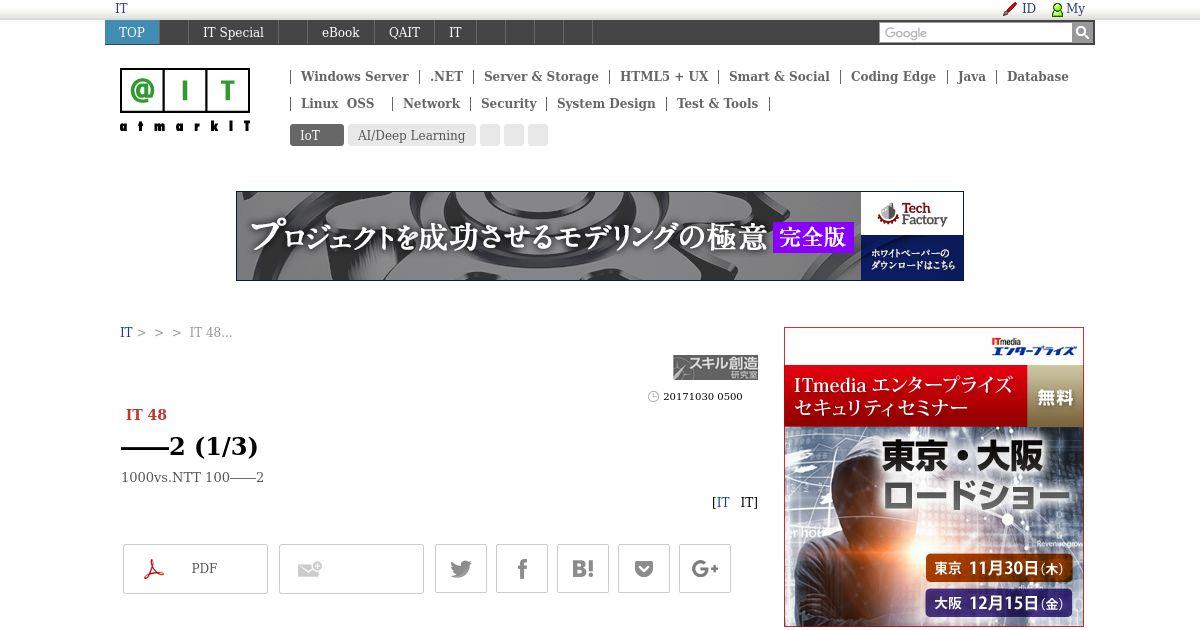
Task: Share article on Twitter
Action: point(461,569)
